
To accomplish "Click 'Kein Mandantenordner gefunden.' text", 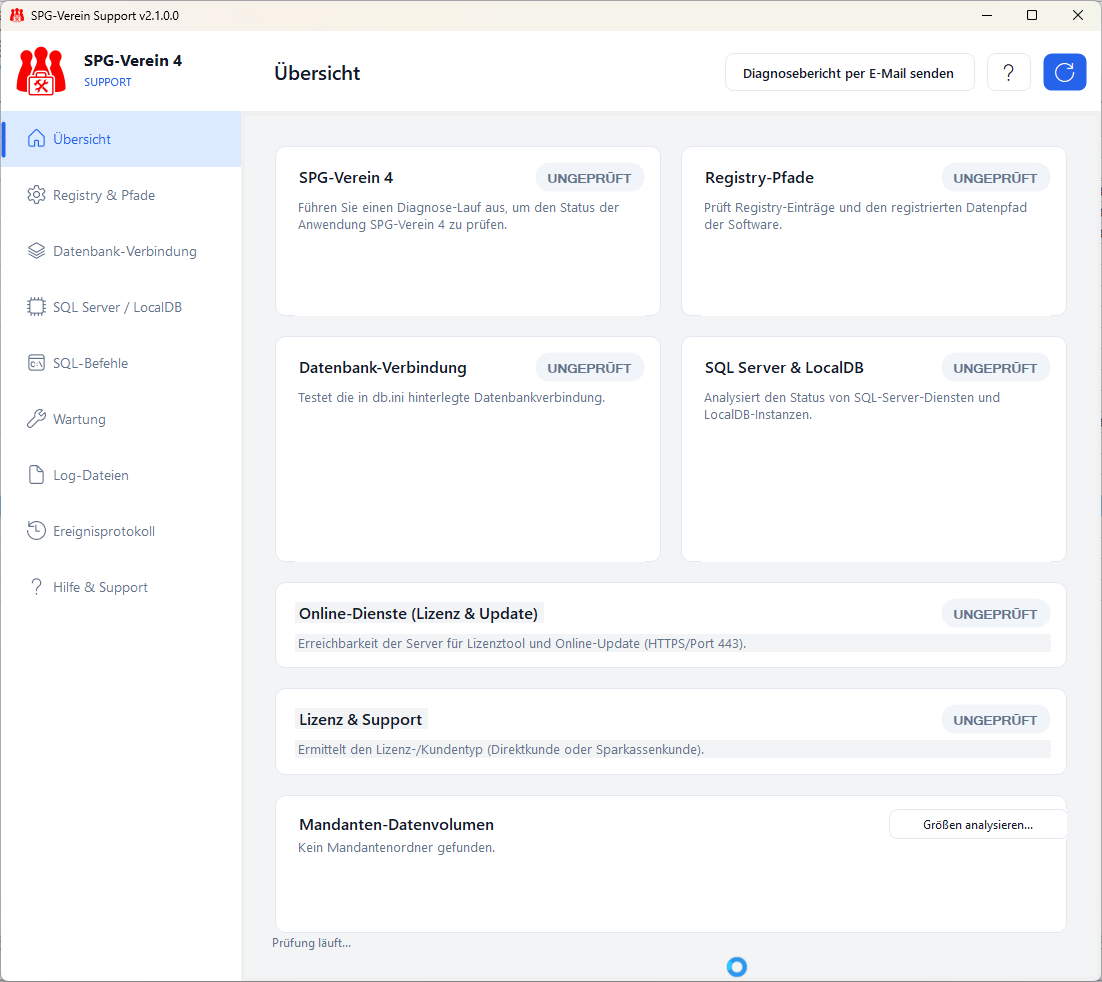I will (396, 848).
